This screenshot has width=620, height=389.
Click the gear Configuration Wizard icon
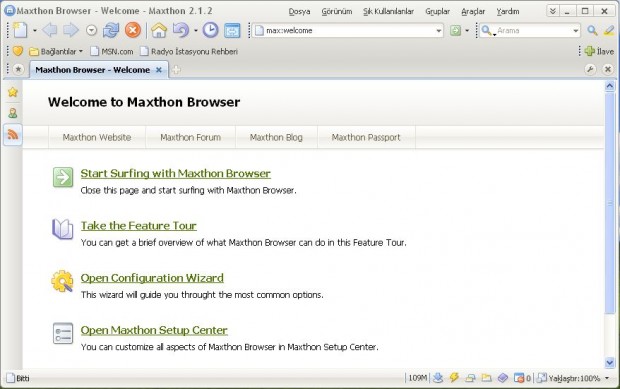pyautogui.click(x=62, y=281)
